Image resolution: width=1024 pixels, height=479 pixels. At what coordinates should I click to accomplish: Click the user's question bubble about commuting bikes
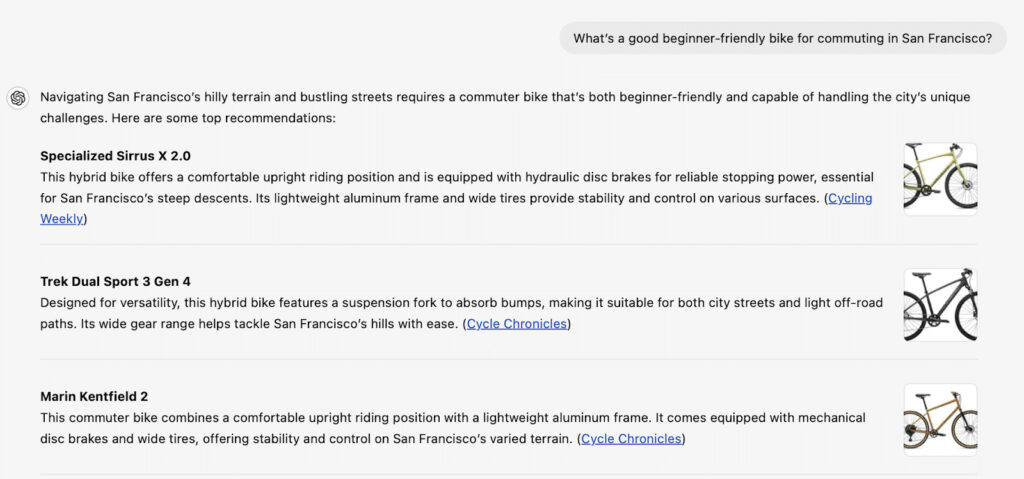click(782, 38)
